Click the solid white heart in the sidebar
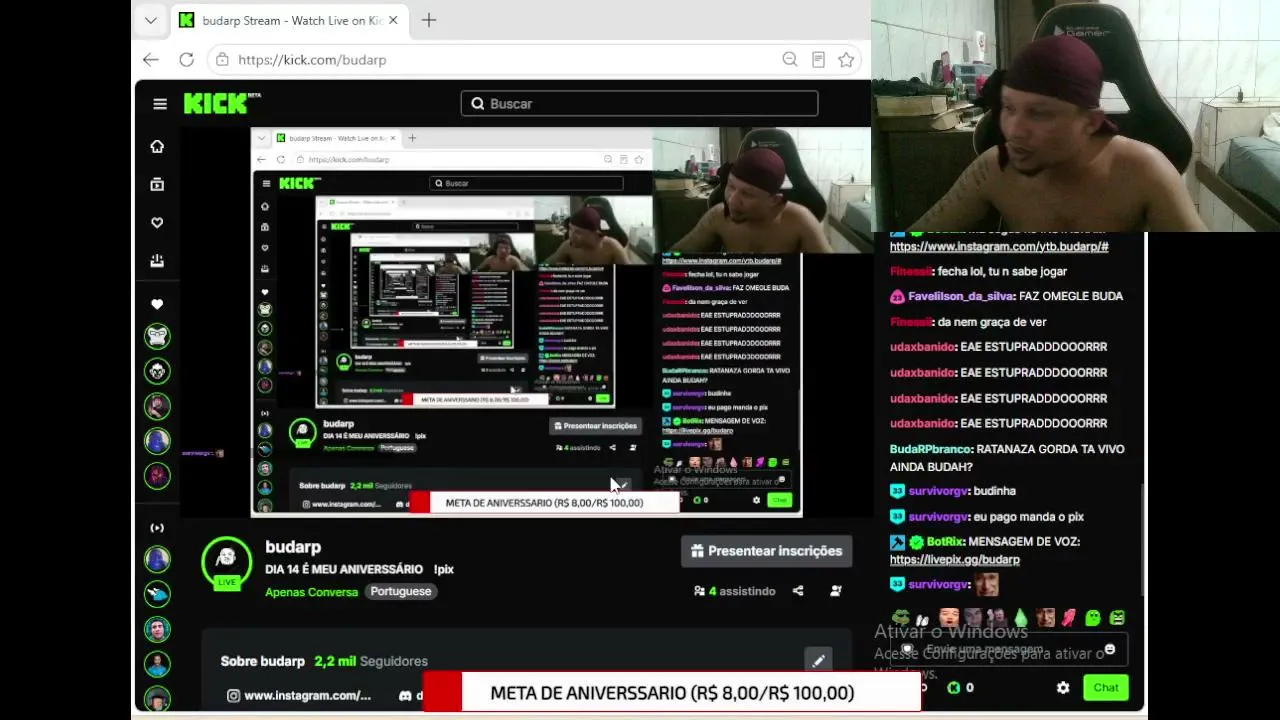The image size is (1280, 720). [157, 304]
